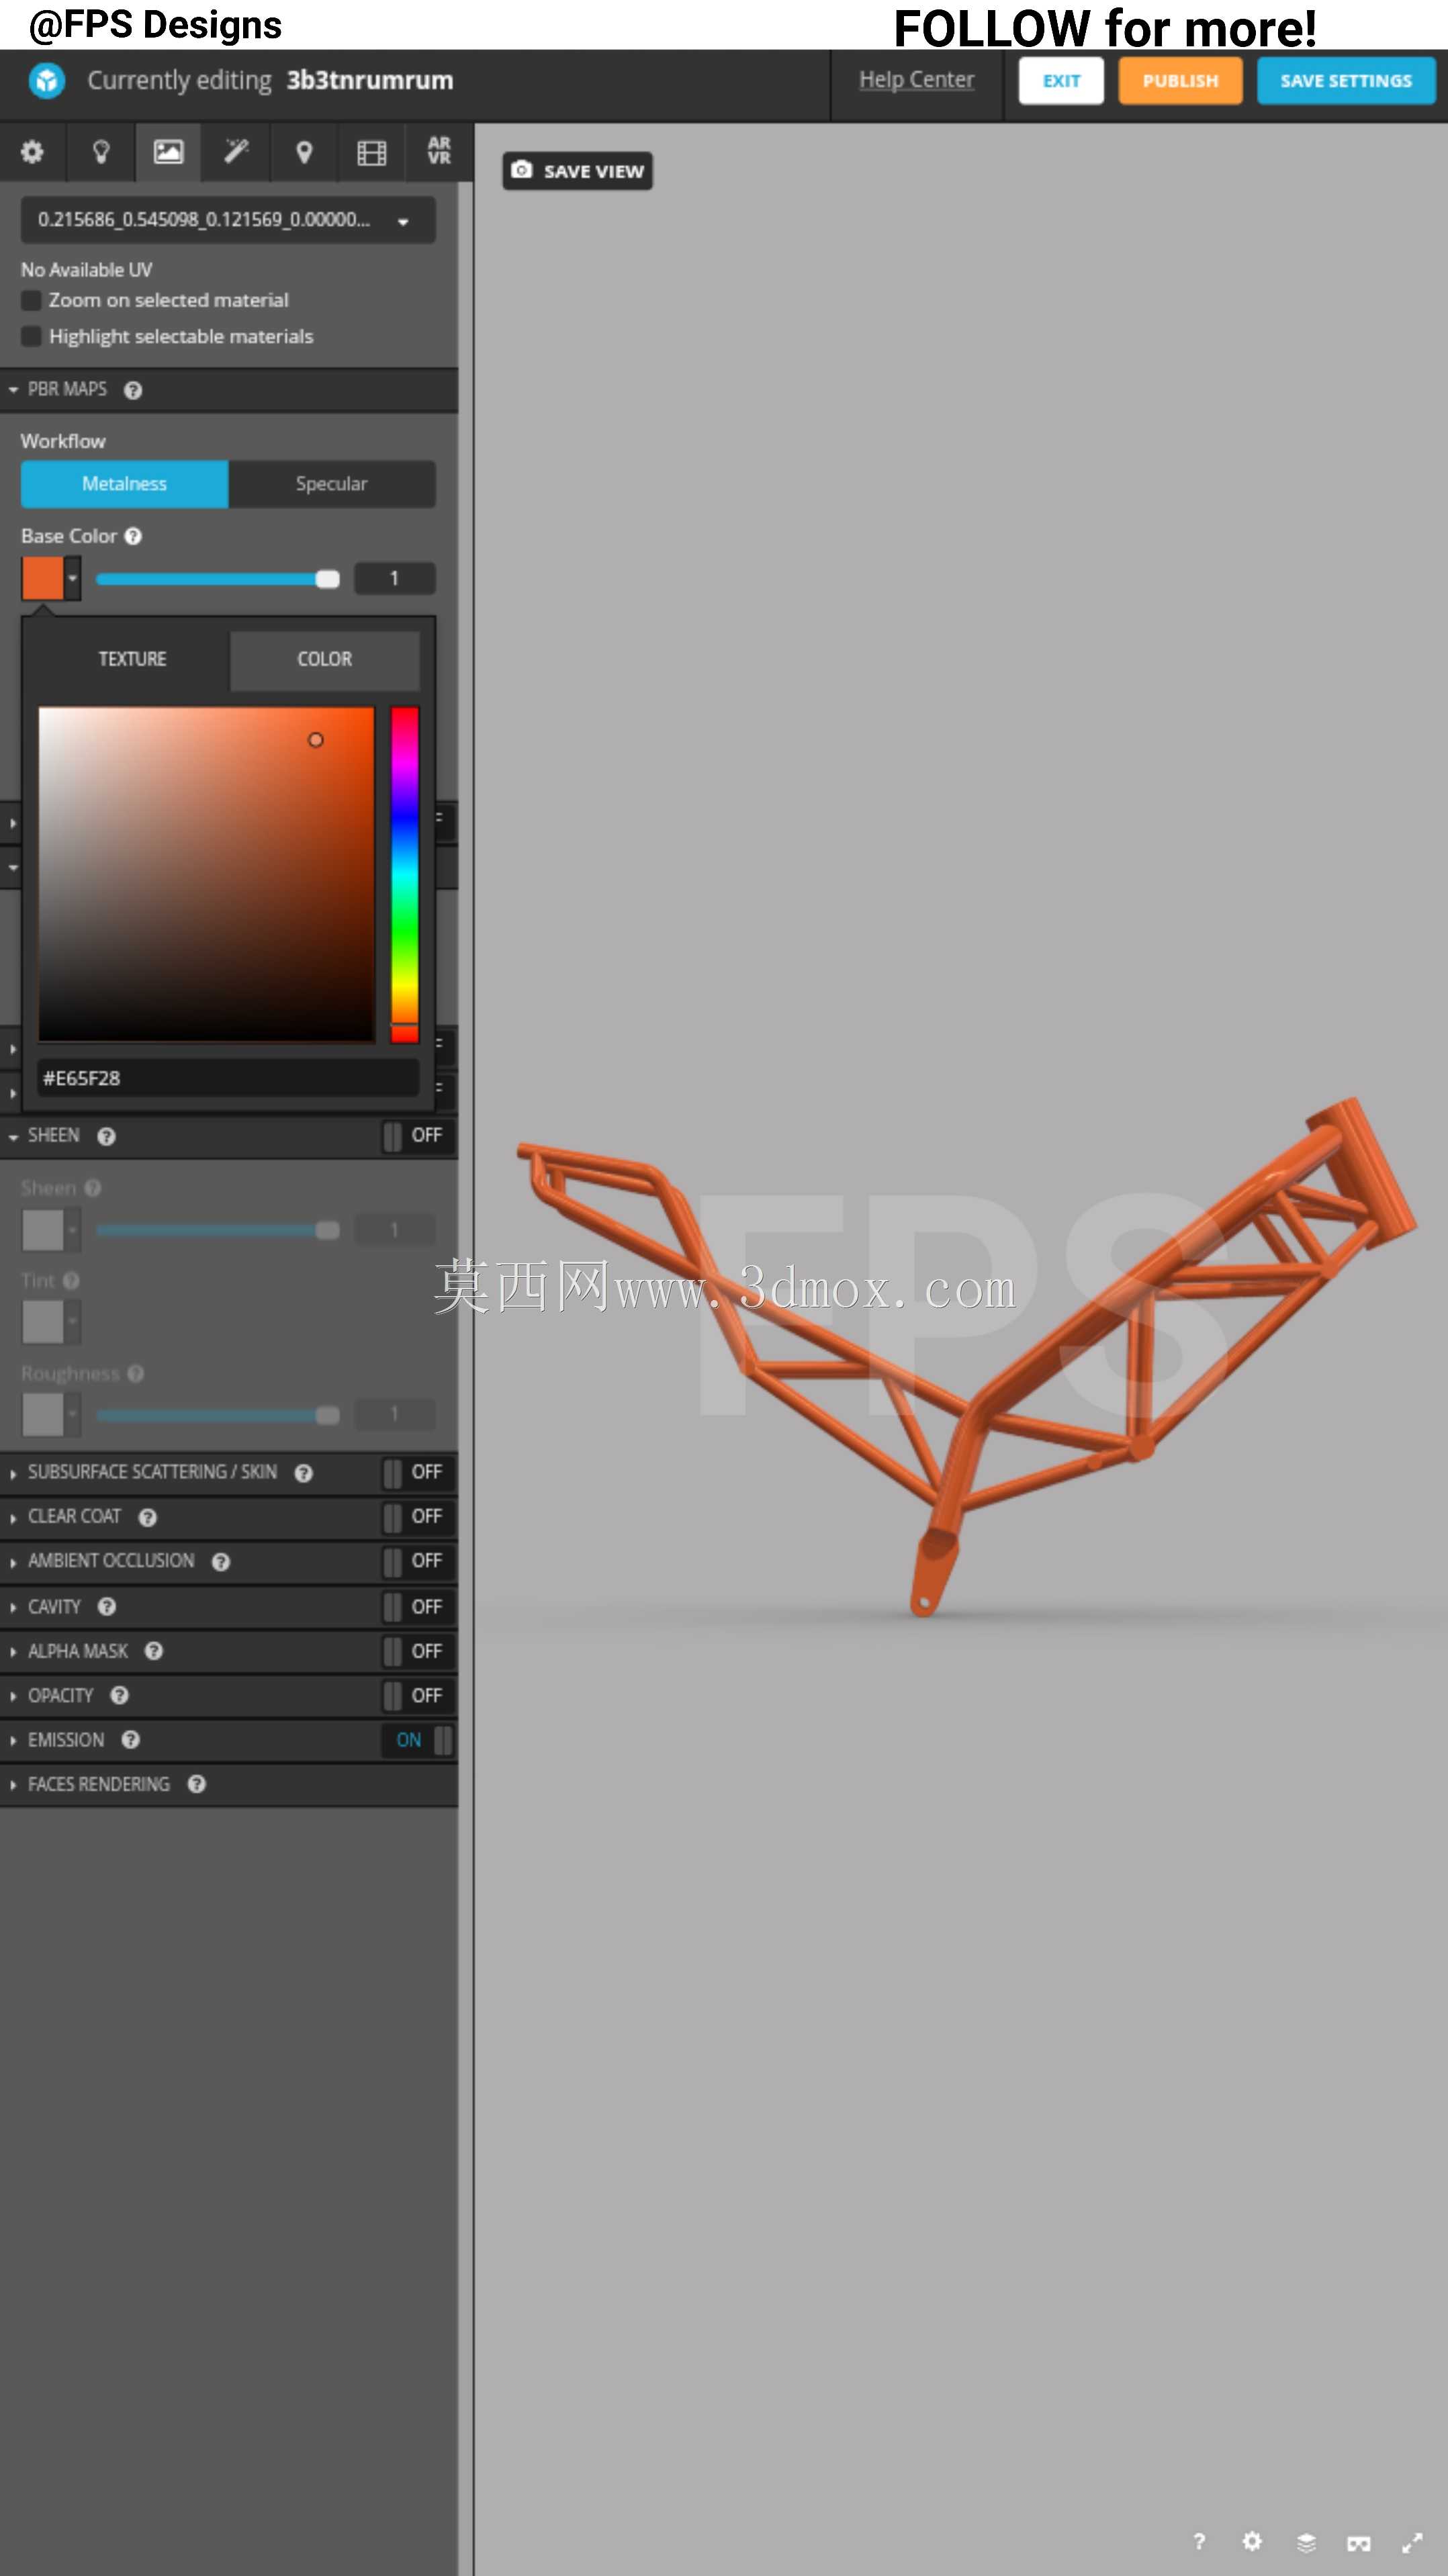Click the Ambient Occlusion help icon

point(221,1562)
